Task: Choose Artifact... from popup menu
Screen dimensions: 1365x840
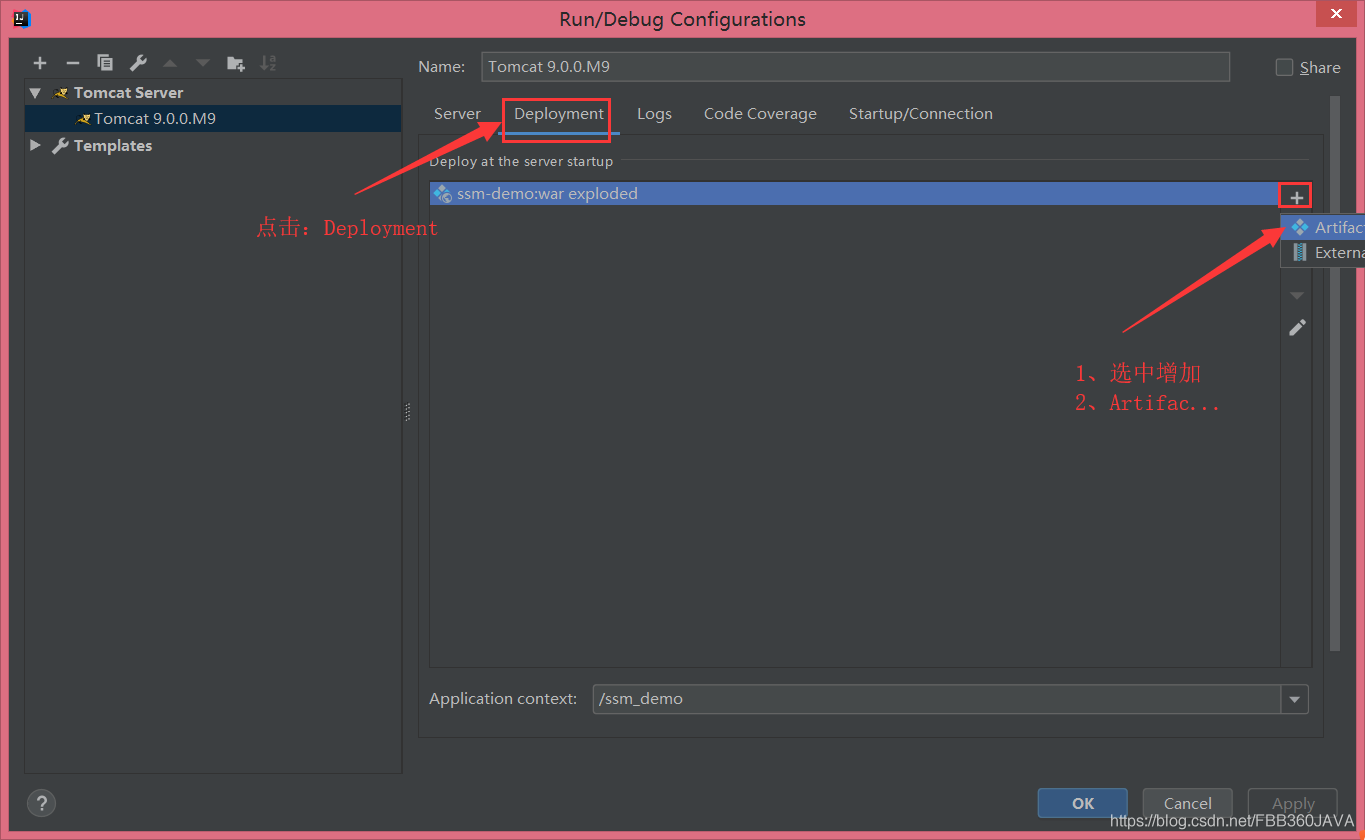Action: coord(1324,228)
